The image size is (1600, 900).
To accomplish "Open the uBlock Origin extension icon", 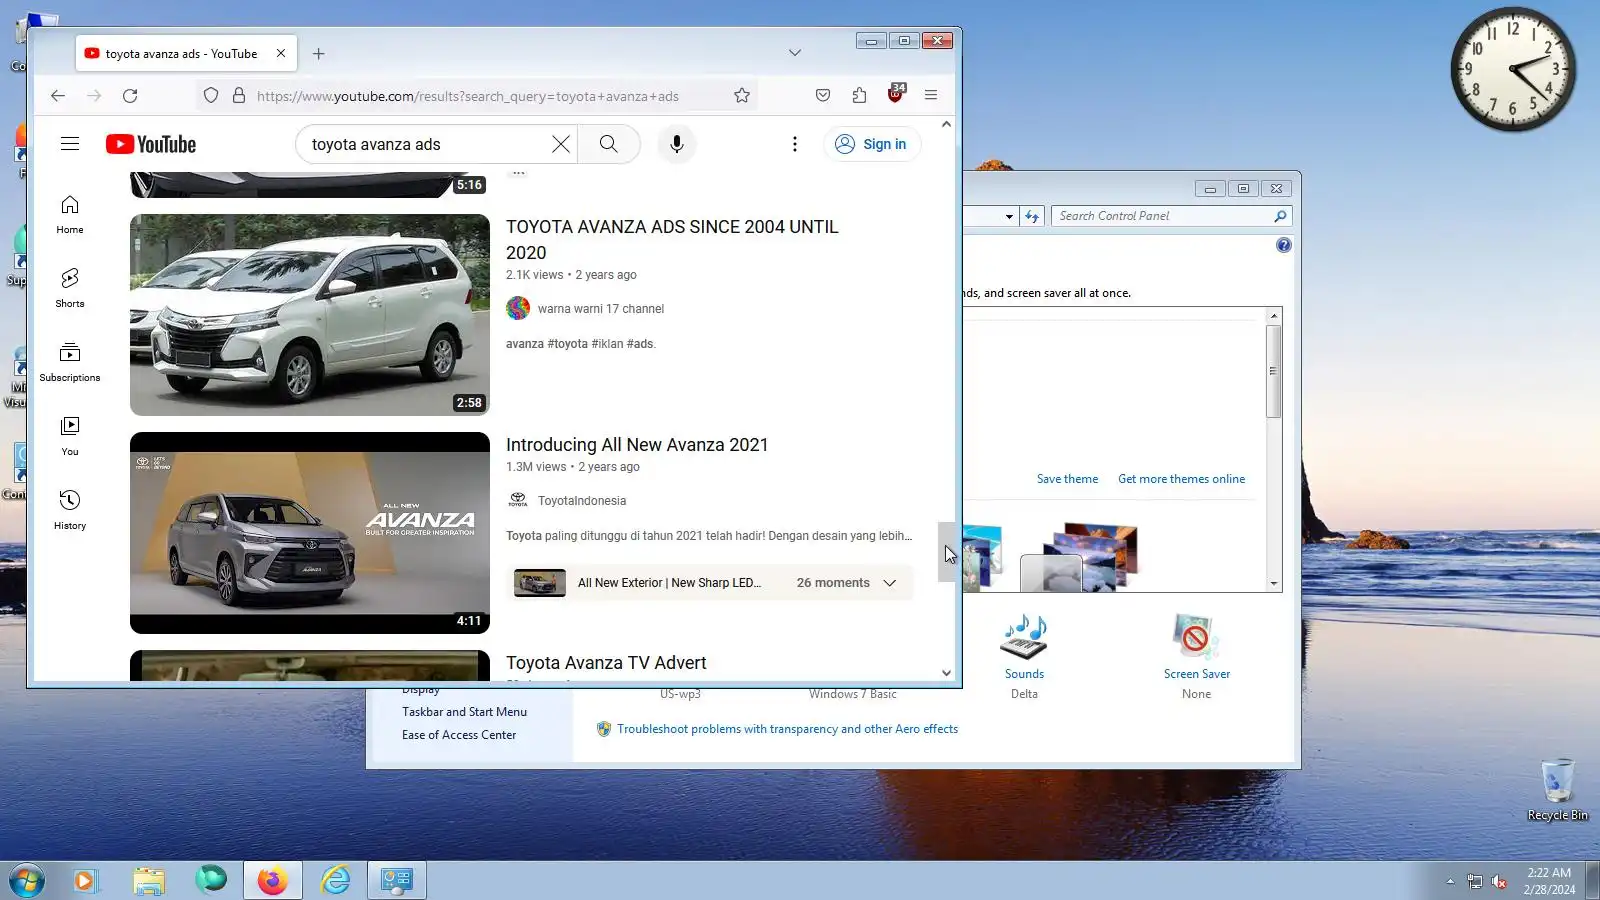I will (895, 95).
